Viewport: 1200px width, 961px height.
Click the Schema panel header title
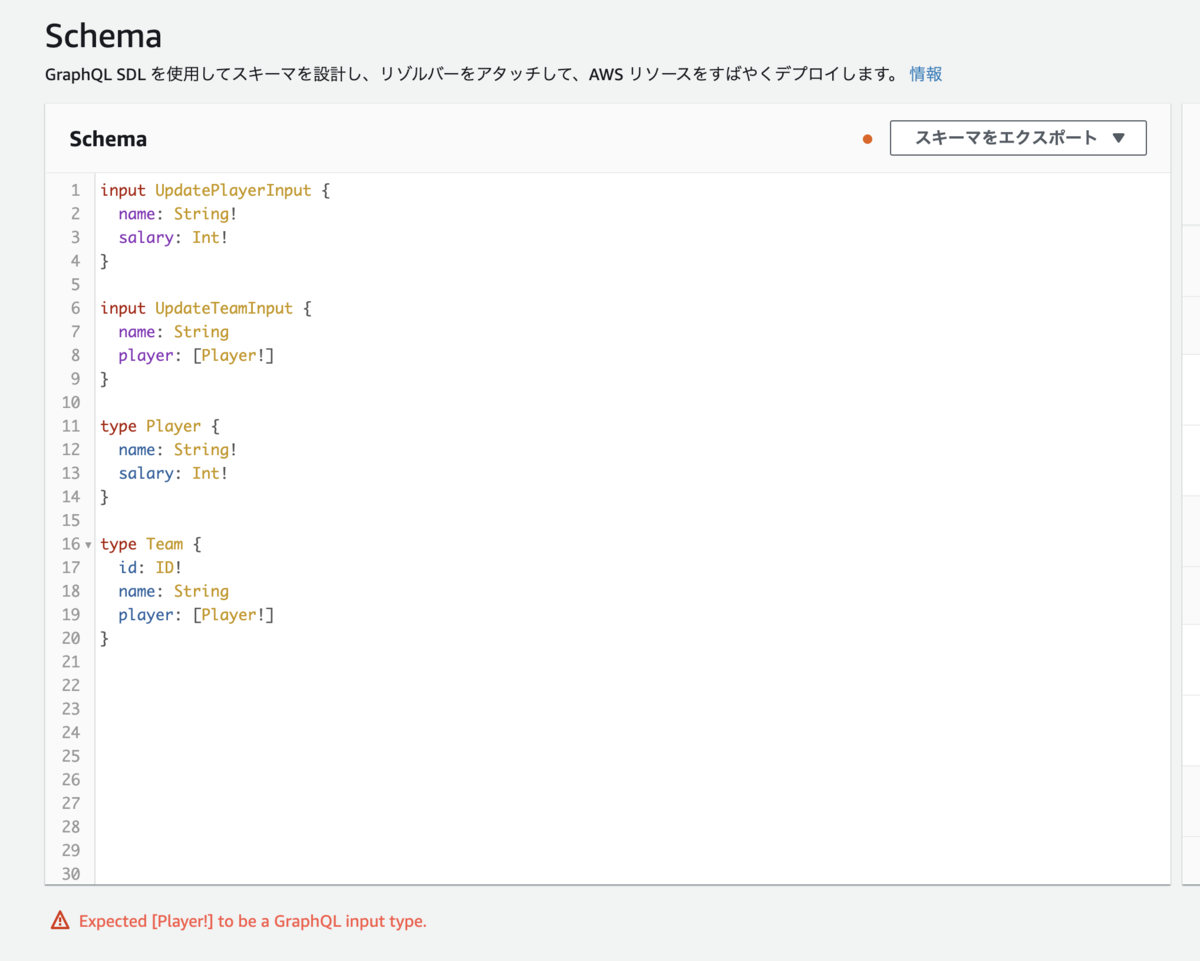pyautogui.click(x=108, y=139)
